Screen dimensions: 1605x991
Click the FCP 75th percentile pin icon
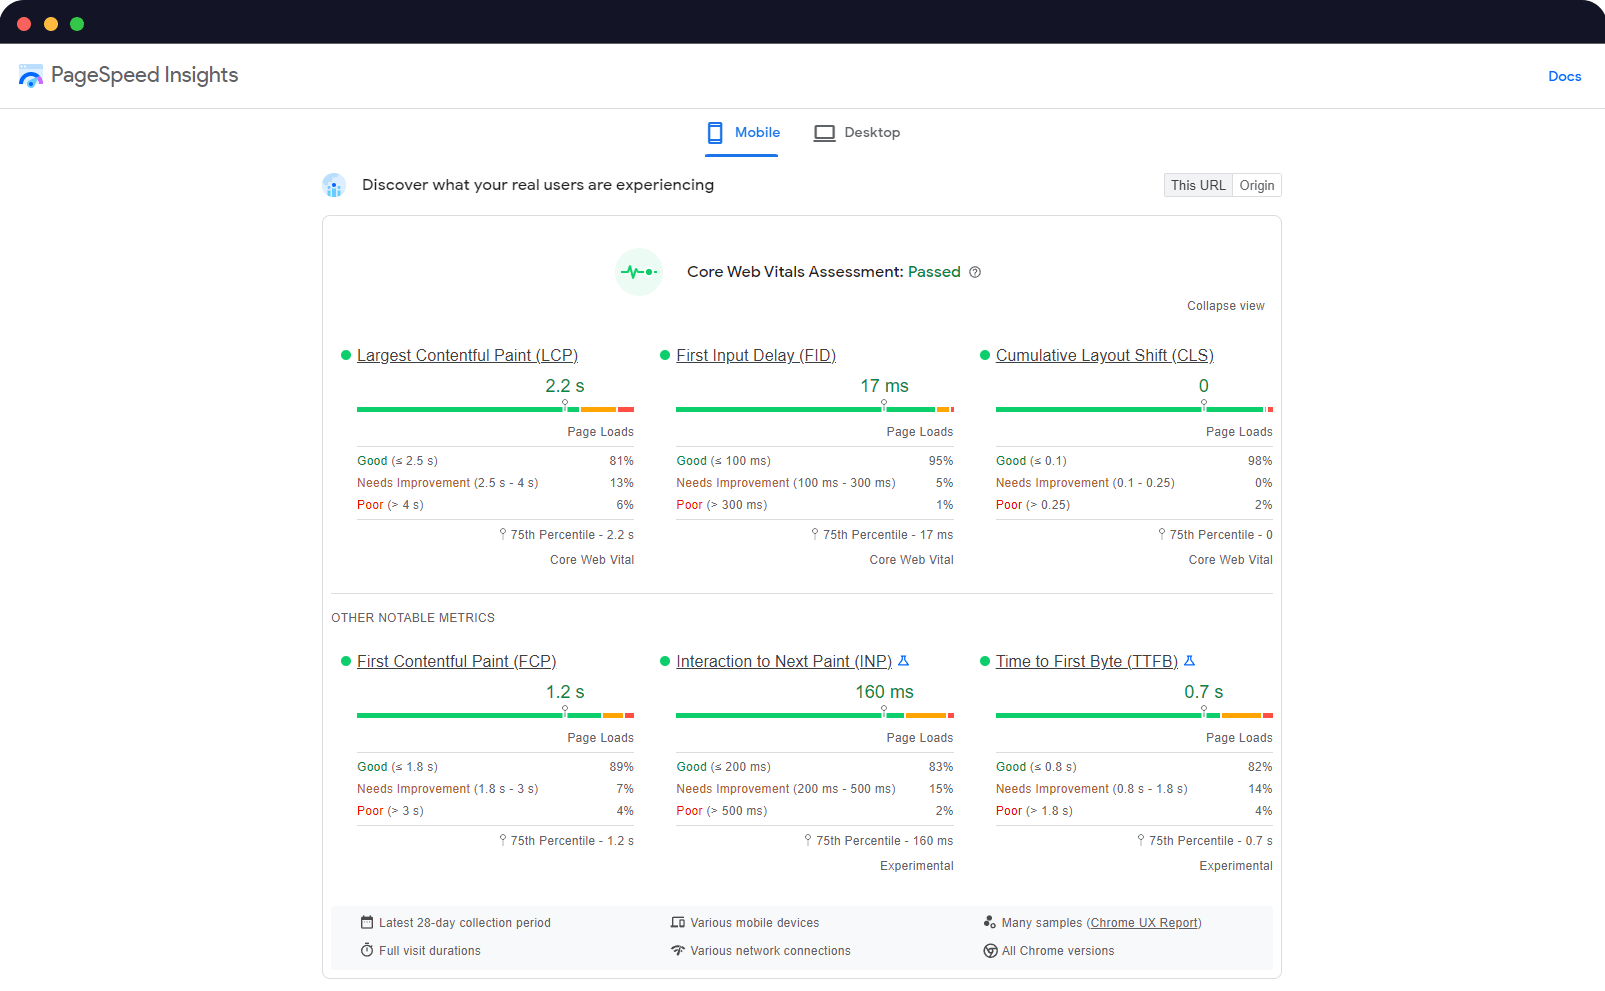click(x=503, y=840)
